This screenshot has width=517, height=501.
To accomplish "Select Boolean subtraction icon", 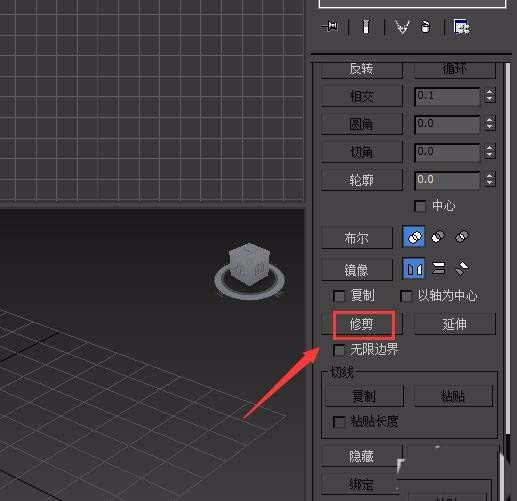I will click(438, 237).
